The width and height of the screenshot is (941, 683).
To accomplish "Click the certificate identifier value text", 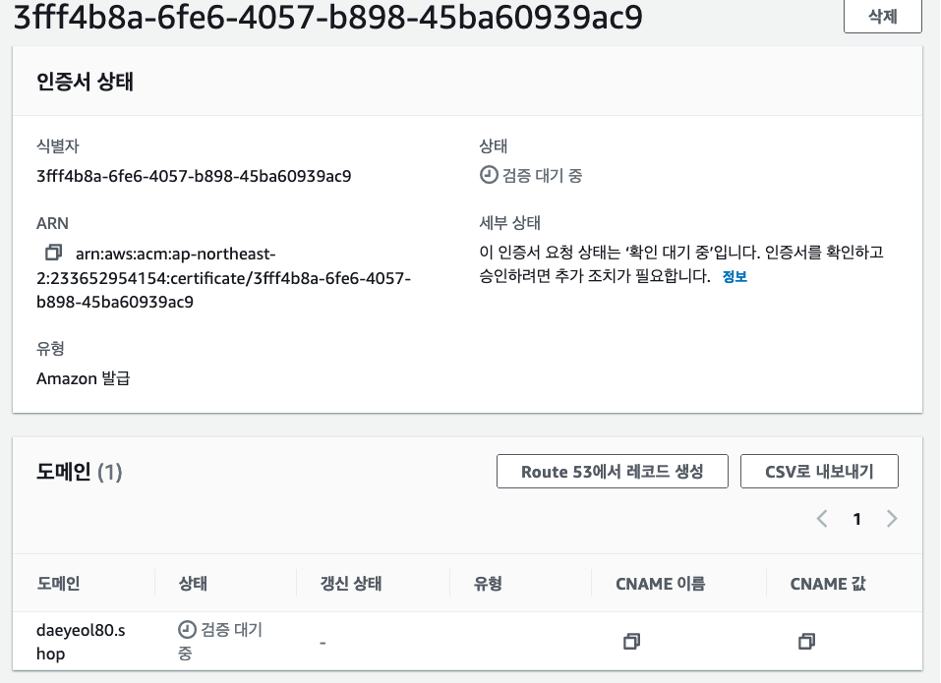I will click(193, 176).
